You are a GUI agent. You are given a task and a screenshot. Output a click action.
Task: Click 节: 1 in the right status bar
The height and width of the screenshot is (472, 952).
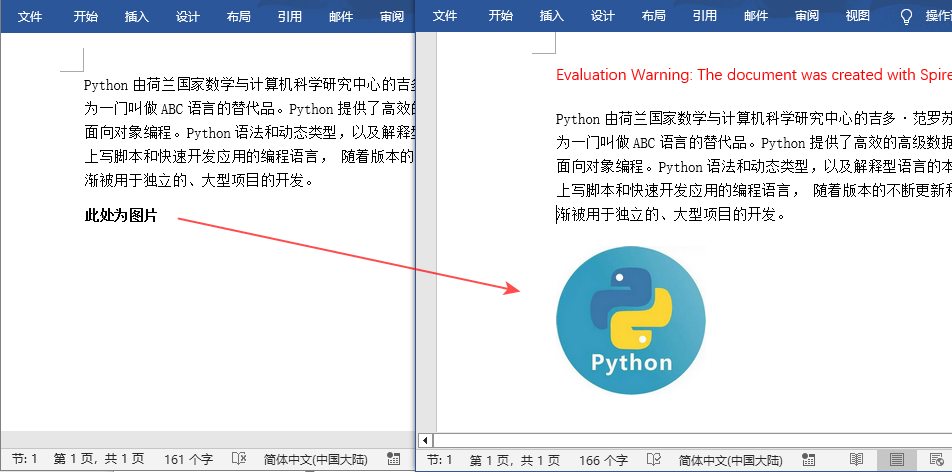(440, 460)
